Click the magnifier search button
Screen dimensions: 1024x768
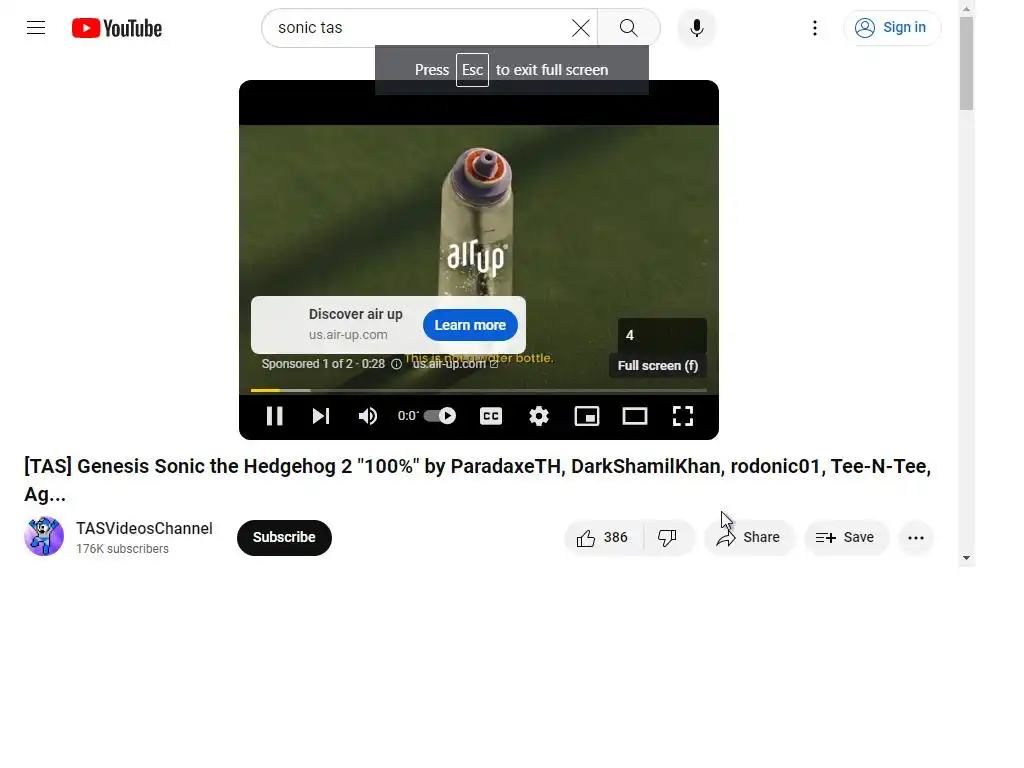coord(629,28)
